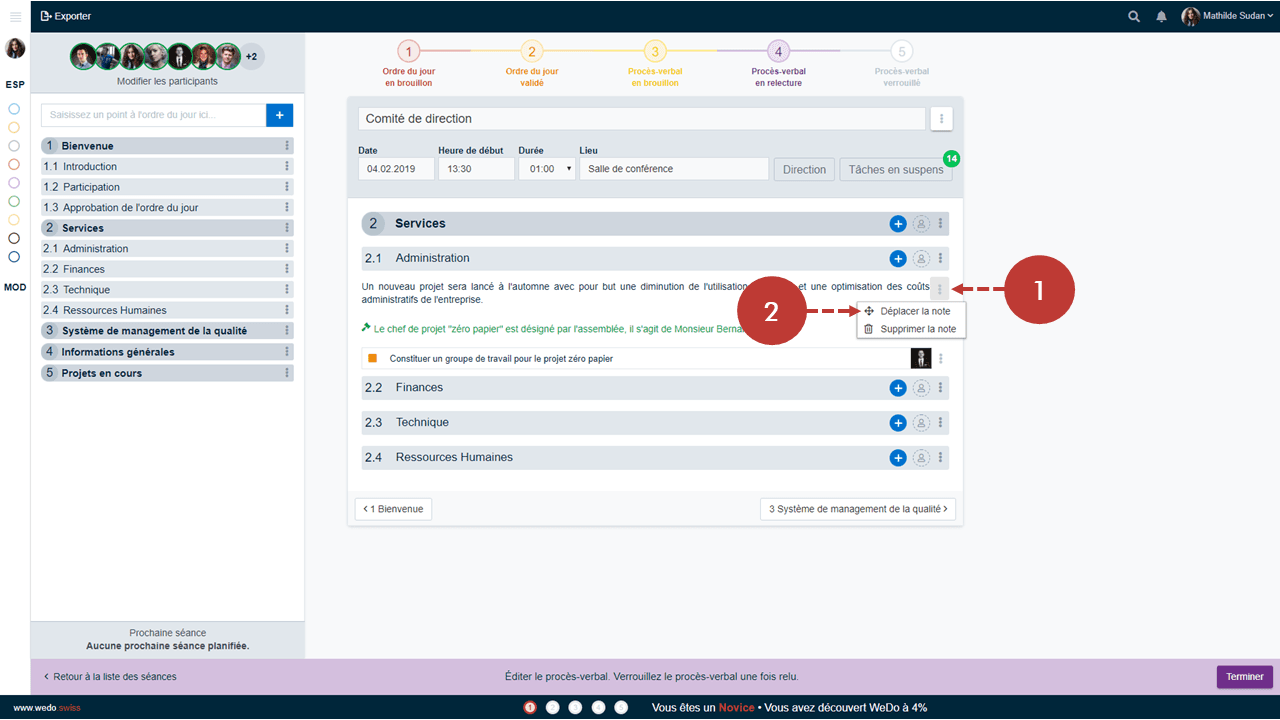
Task: Open three-dot menu beside Comité de direction title
Action: [x=941, y=119]
